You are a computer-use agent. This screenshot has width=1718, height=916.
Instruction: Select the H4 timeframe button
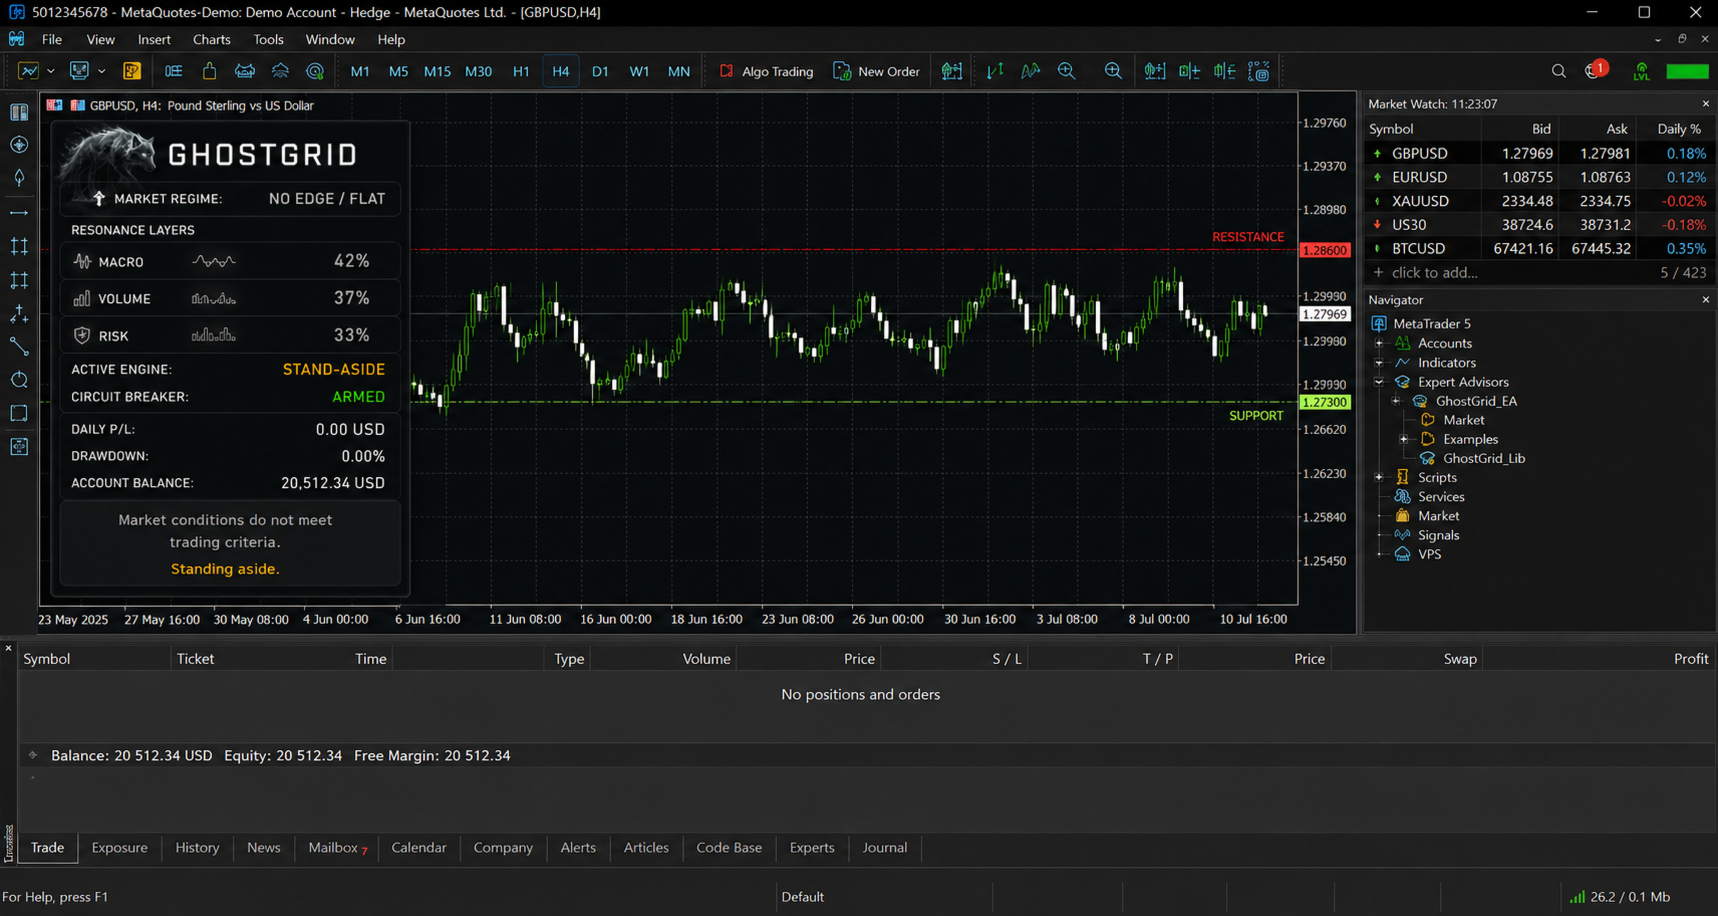coord(560,71)
